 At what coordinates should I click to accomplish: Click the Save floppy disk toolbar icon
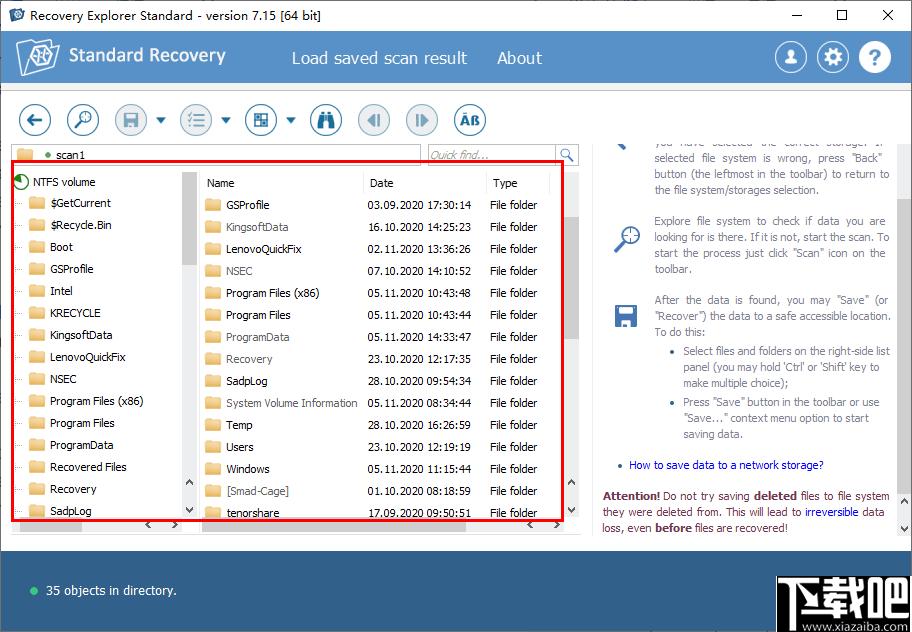(x=131, y=120)
